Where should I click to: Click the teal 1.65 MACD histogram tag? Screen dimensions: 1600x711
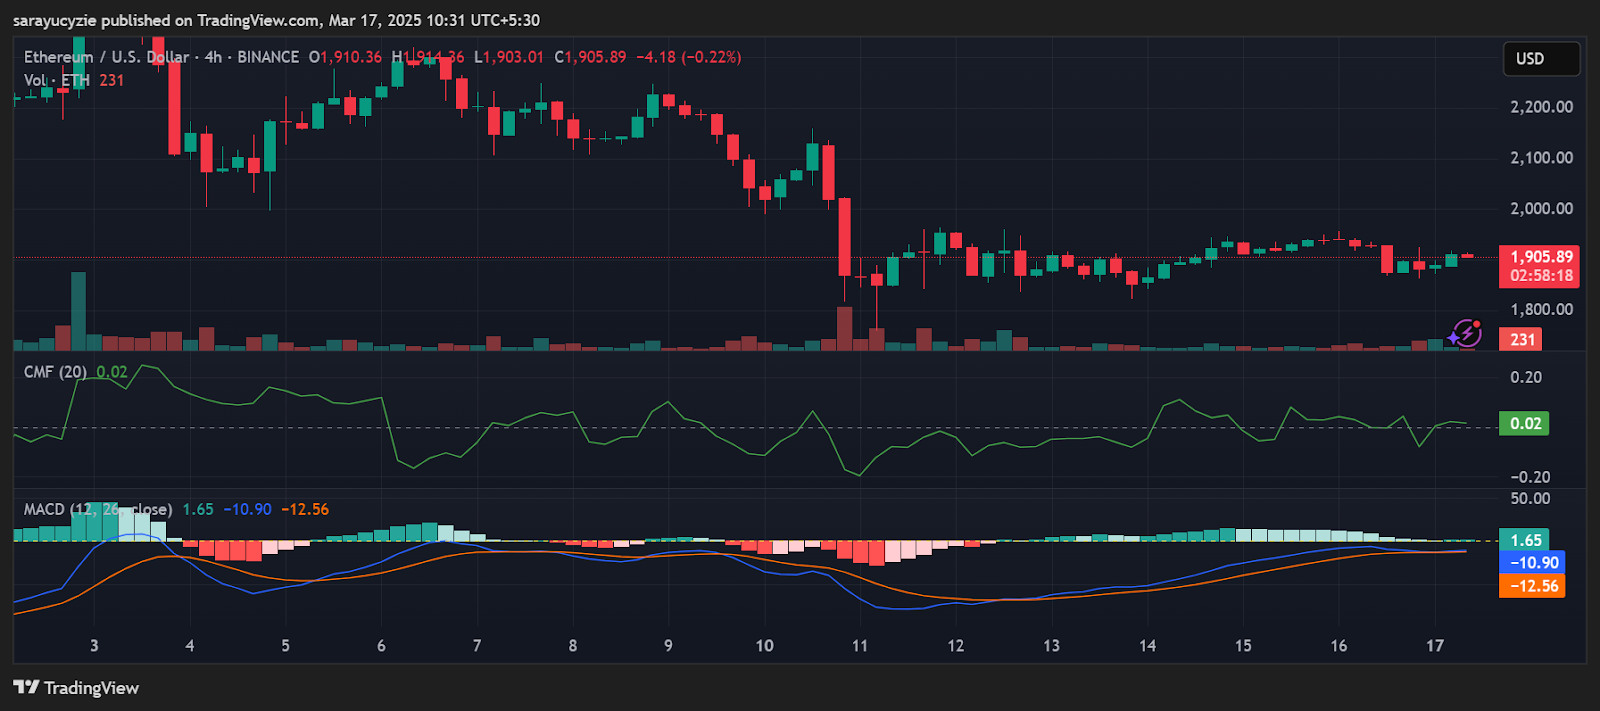[1524, 540]
